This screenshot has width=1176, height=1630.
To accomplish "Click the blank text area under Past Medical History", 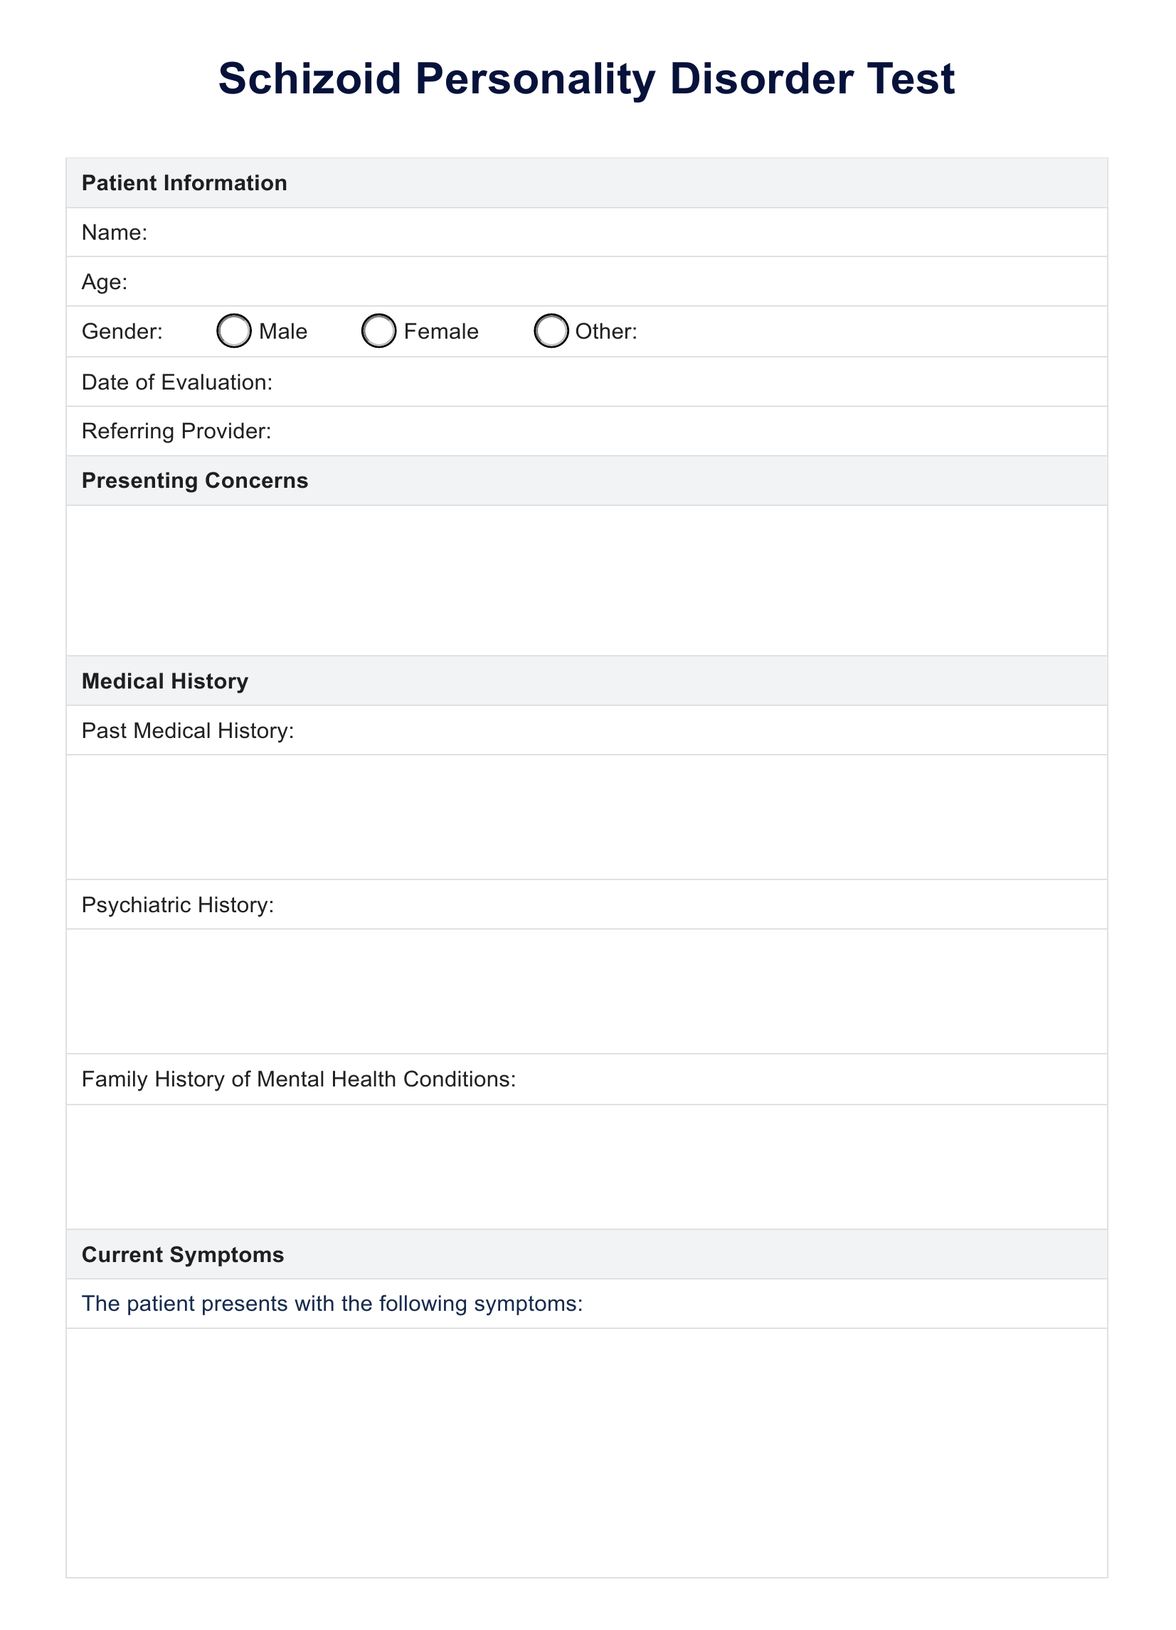I will (587, 817).
